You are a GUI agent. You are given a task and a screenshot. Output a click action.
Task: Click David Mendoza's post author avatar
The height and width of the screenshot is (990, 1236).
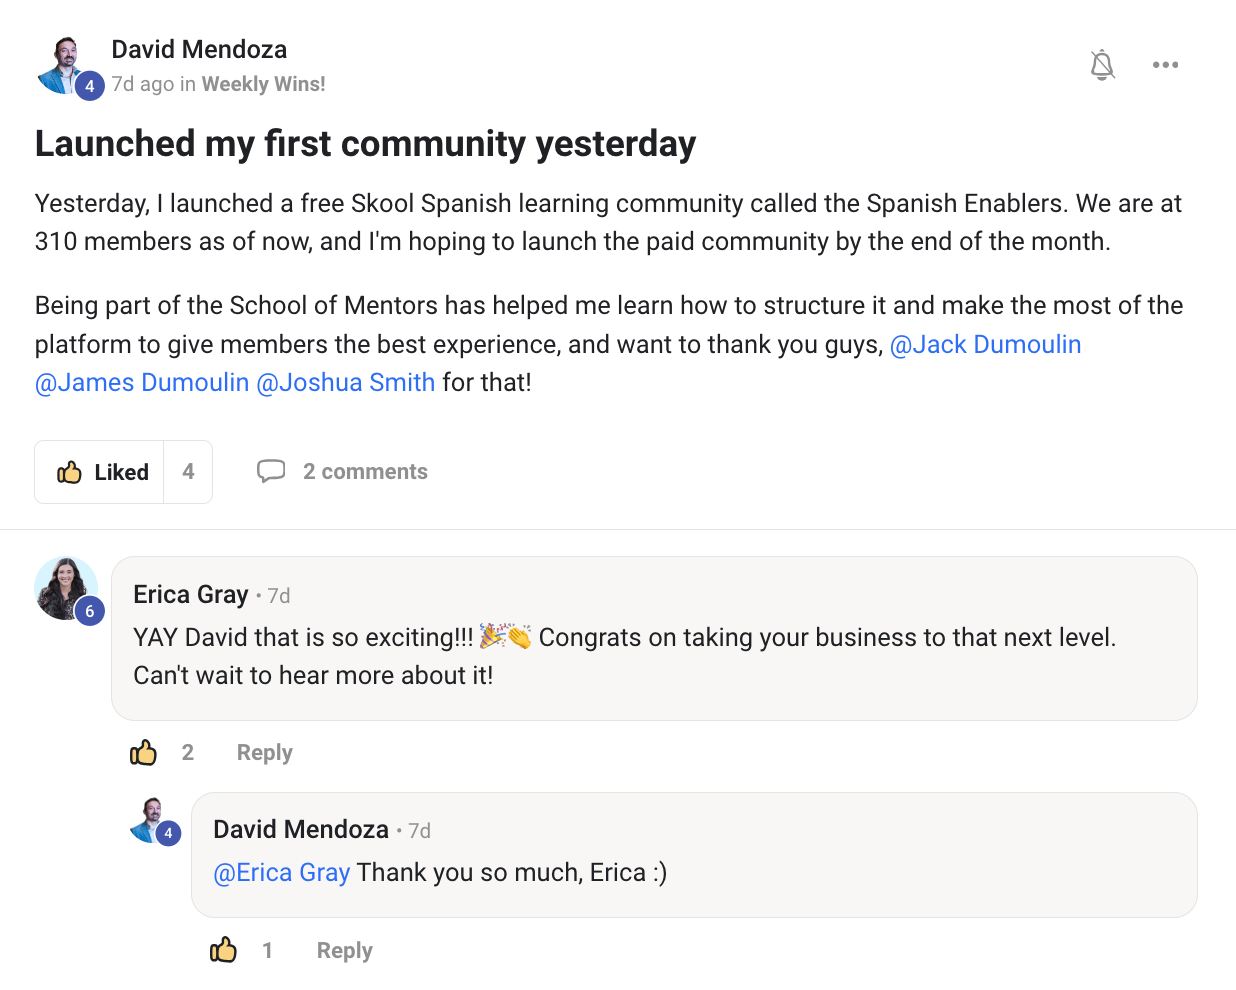[64, 64]
